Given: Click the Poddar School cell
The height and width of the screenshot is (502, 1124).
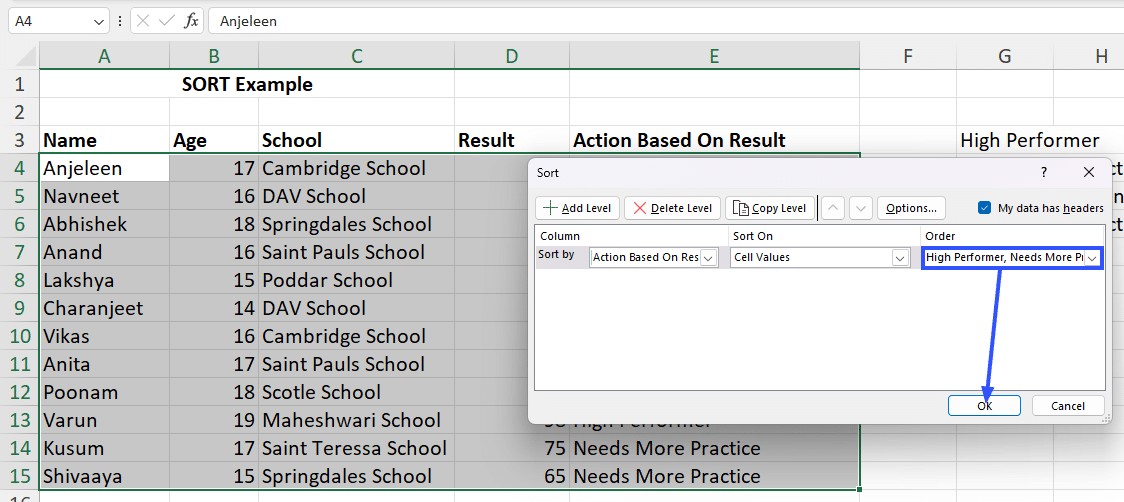Looking at the screenshot, I should tap(356, 280).
